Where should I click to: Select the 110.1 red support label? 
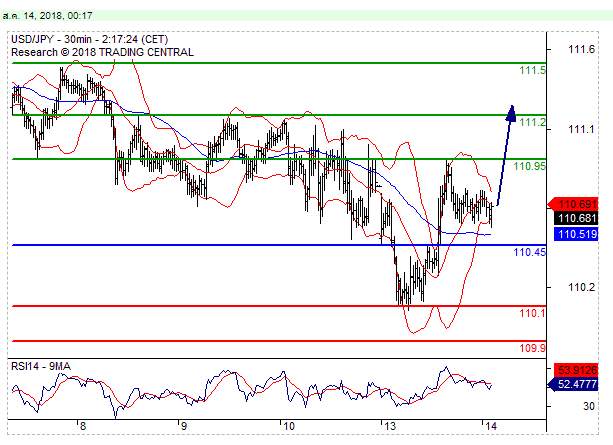532,313
